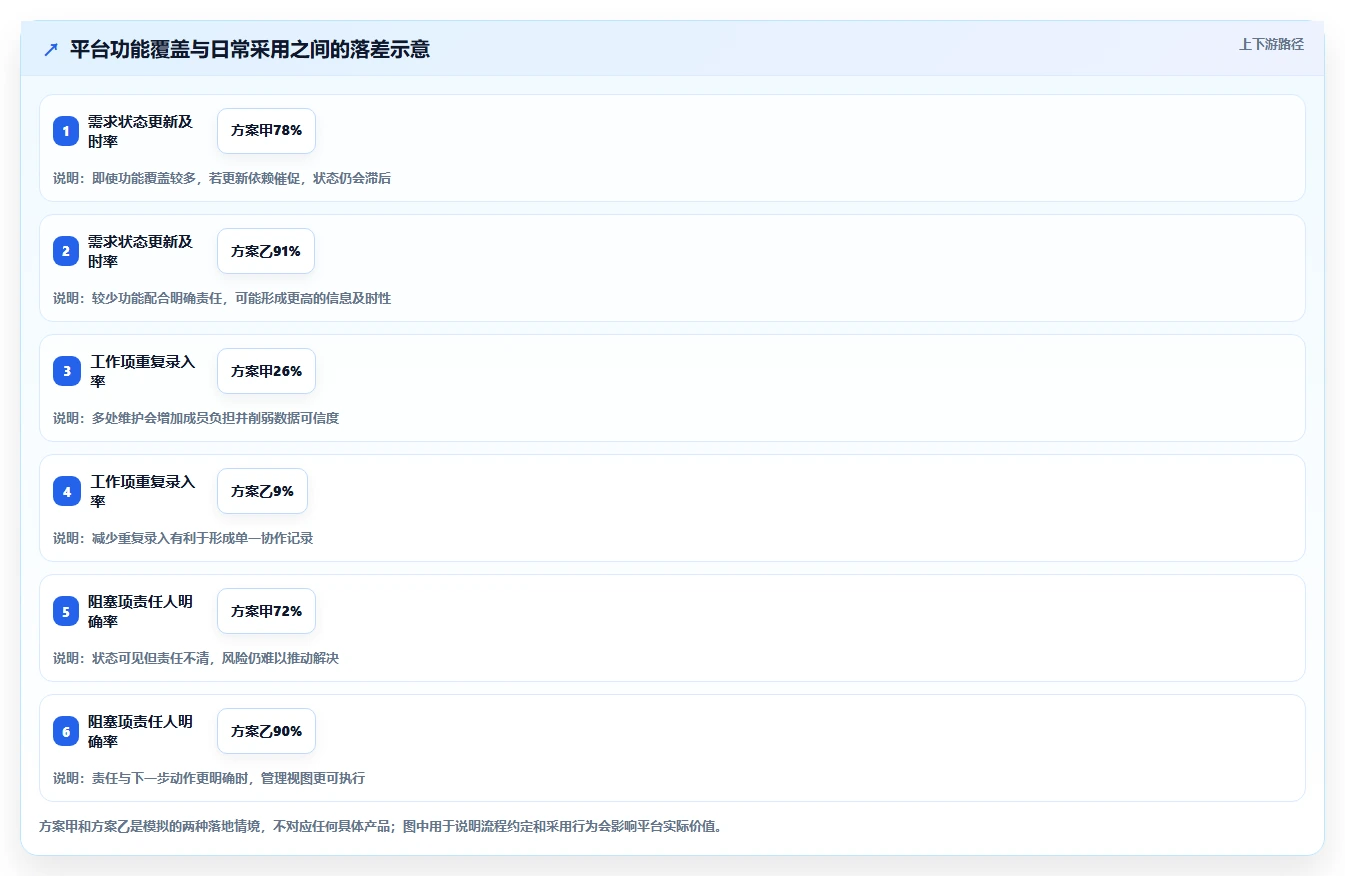The width and height of the screenshot is (1345, 876).
Task: Click the footnote starting 方案甲和方案乙是模拟的
Action: 380,826
